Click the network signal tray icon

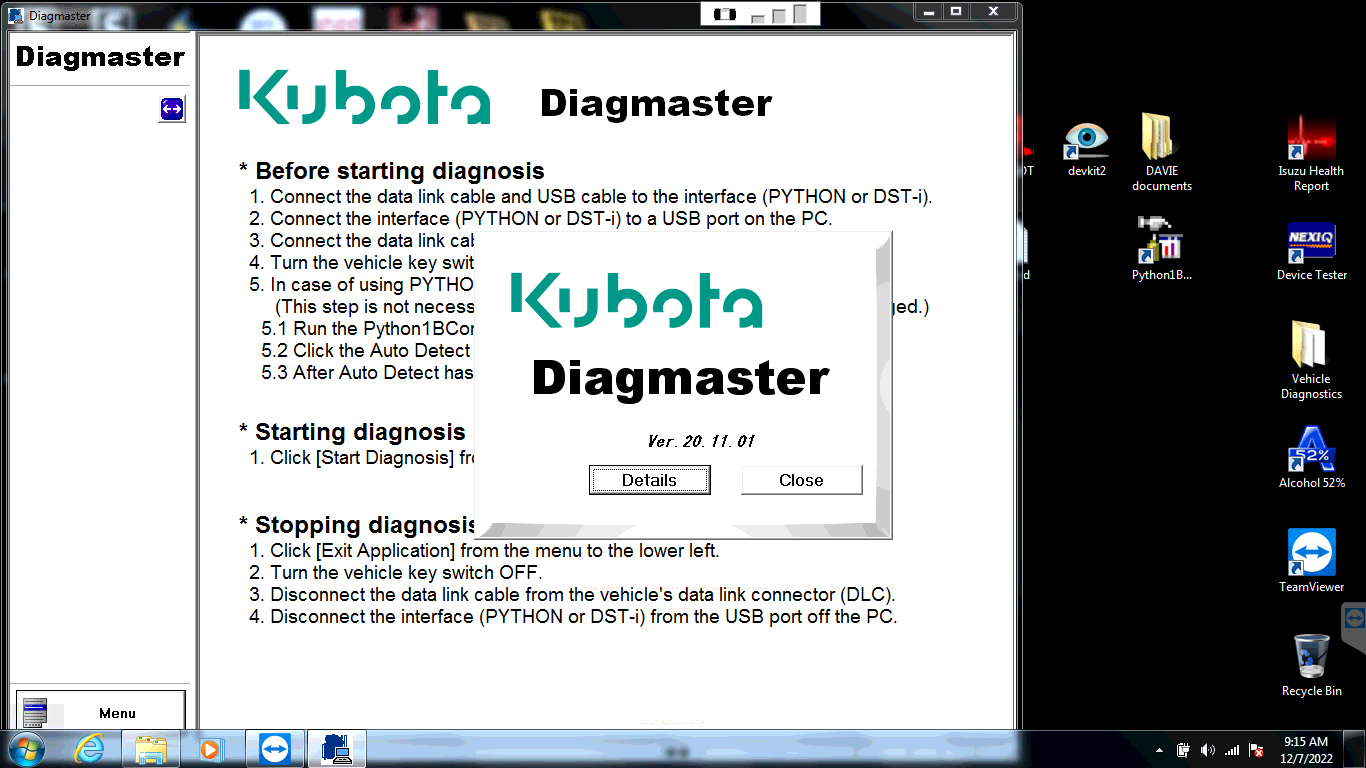1232,750
